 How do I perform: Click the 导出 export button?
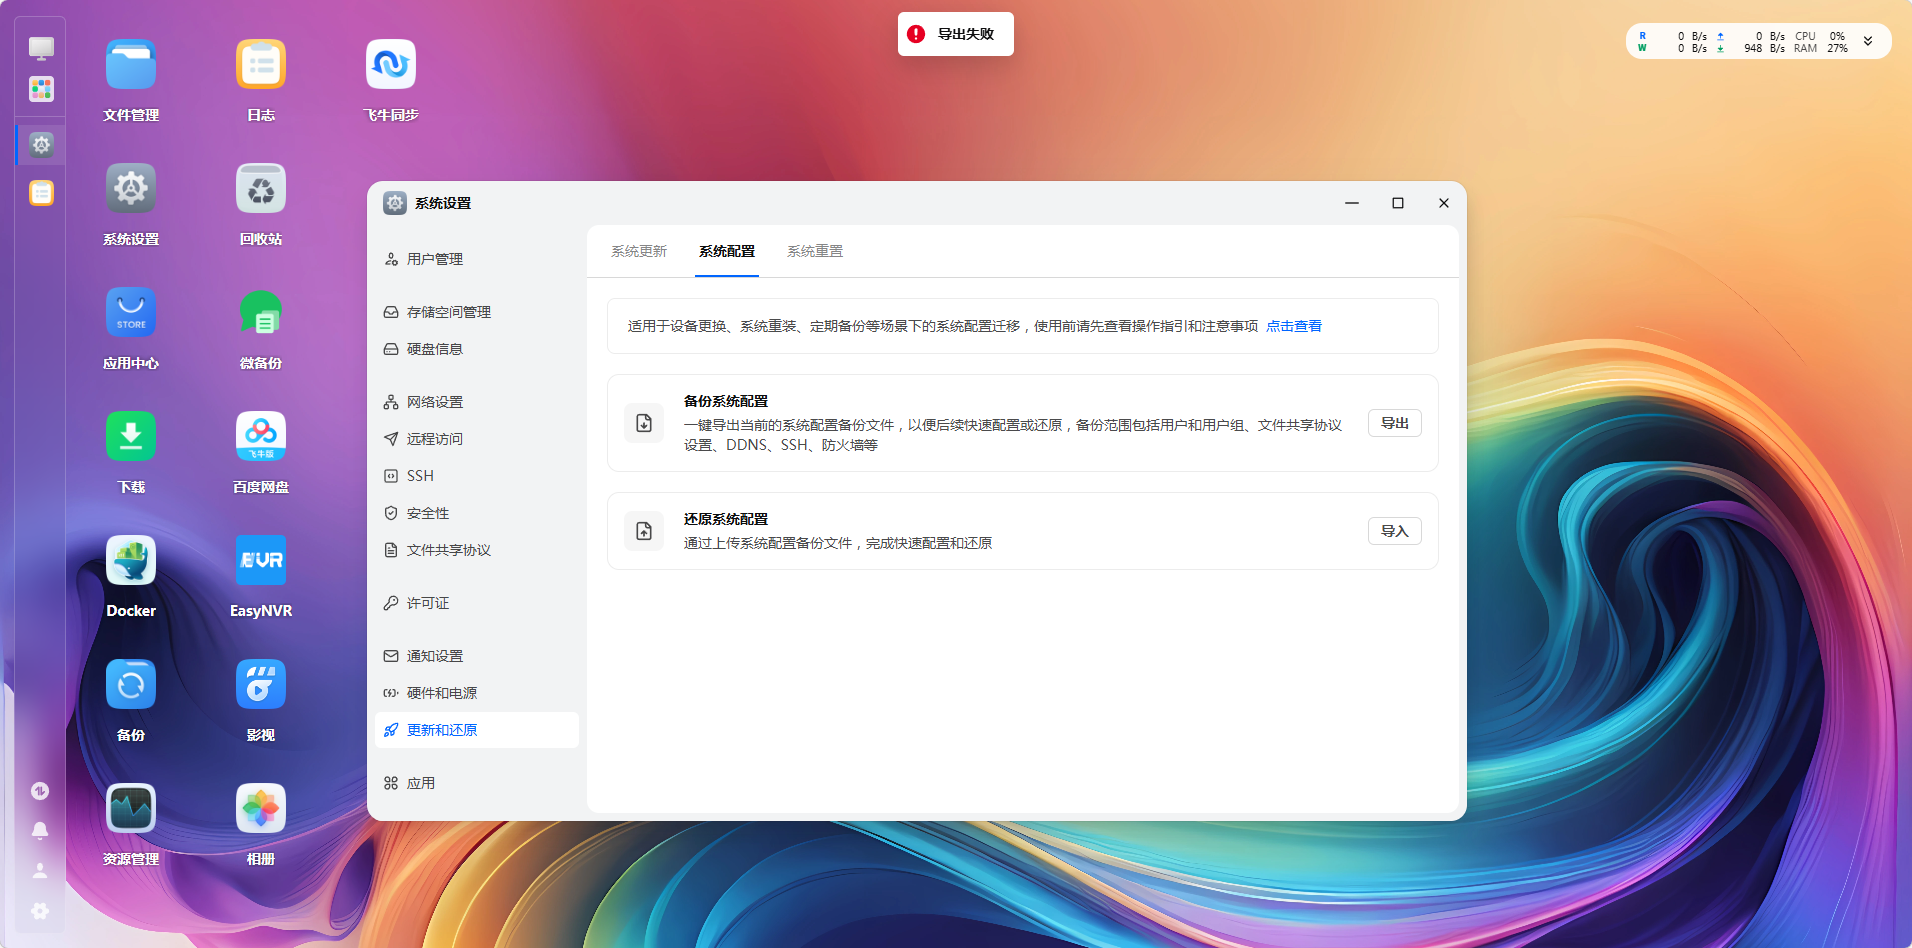click(x=1395, y=423)
